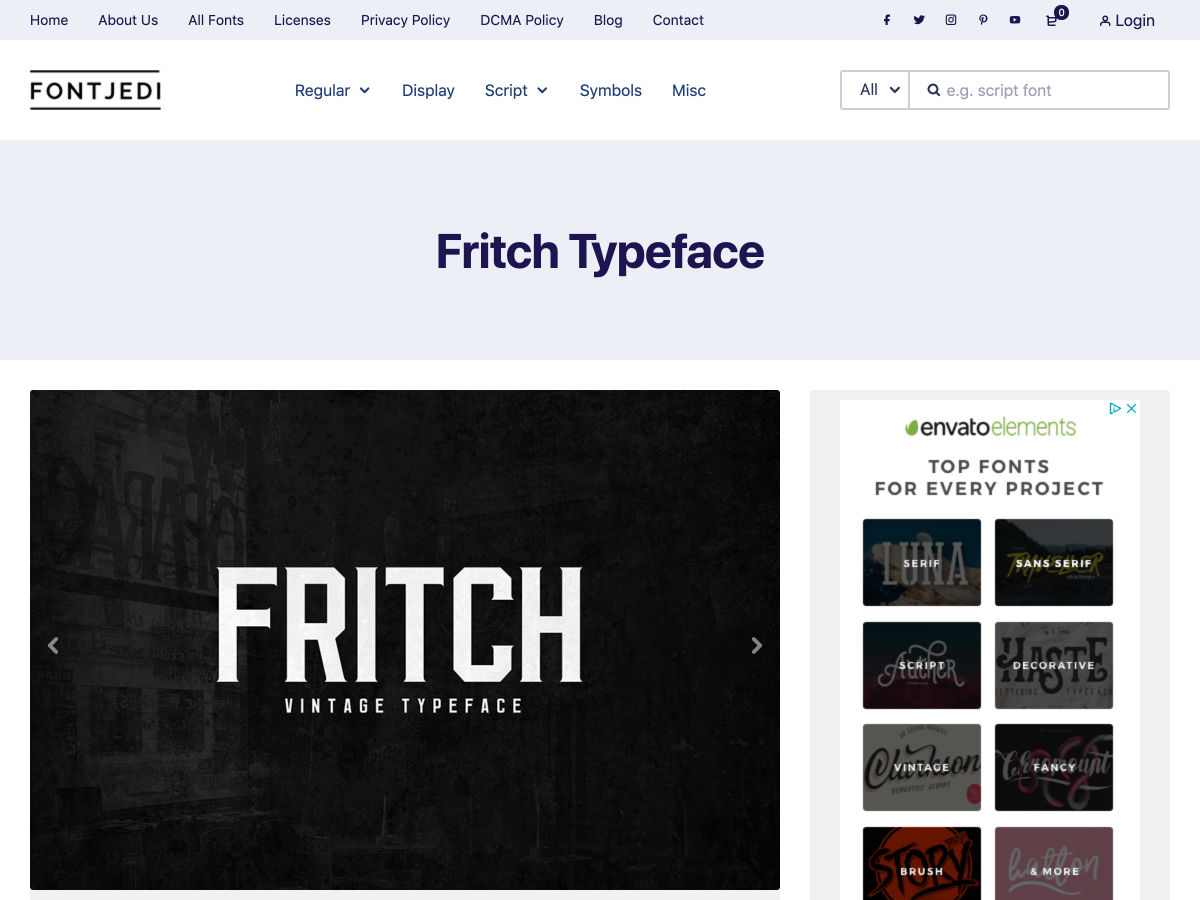Click 'Top Fonts For Every Project' text
The width and height of the screenshot is (1200, 900).
tap(989, 477)
